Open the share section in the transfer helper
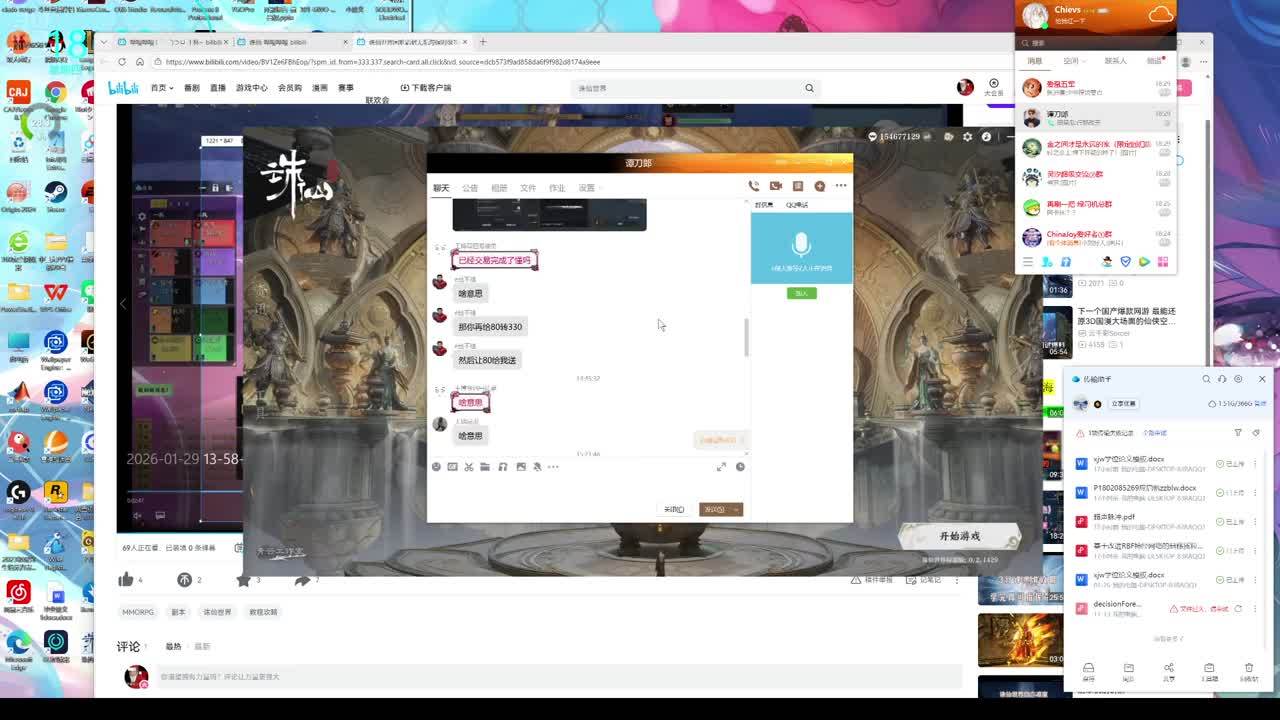Screen dimensions: 1280x720 point(1169,672)
